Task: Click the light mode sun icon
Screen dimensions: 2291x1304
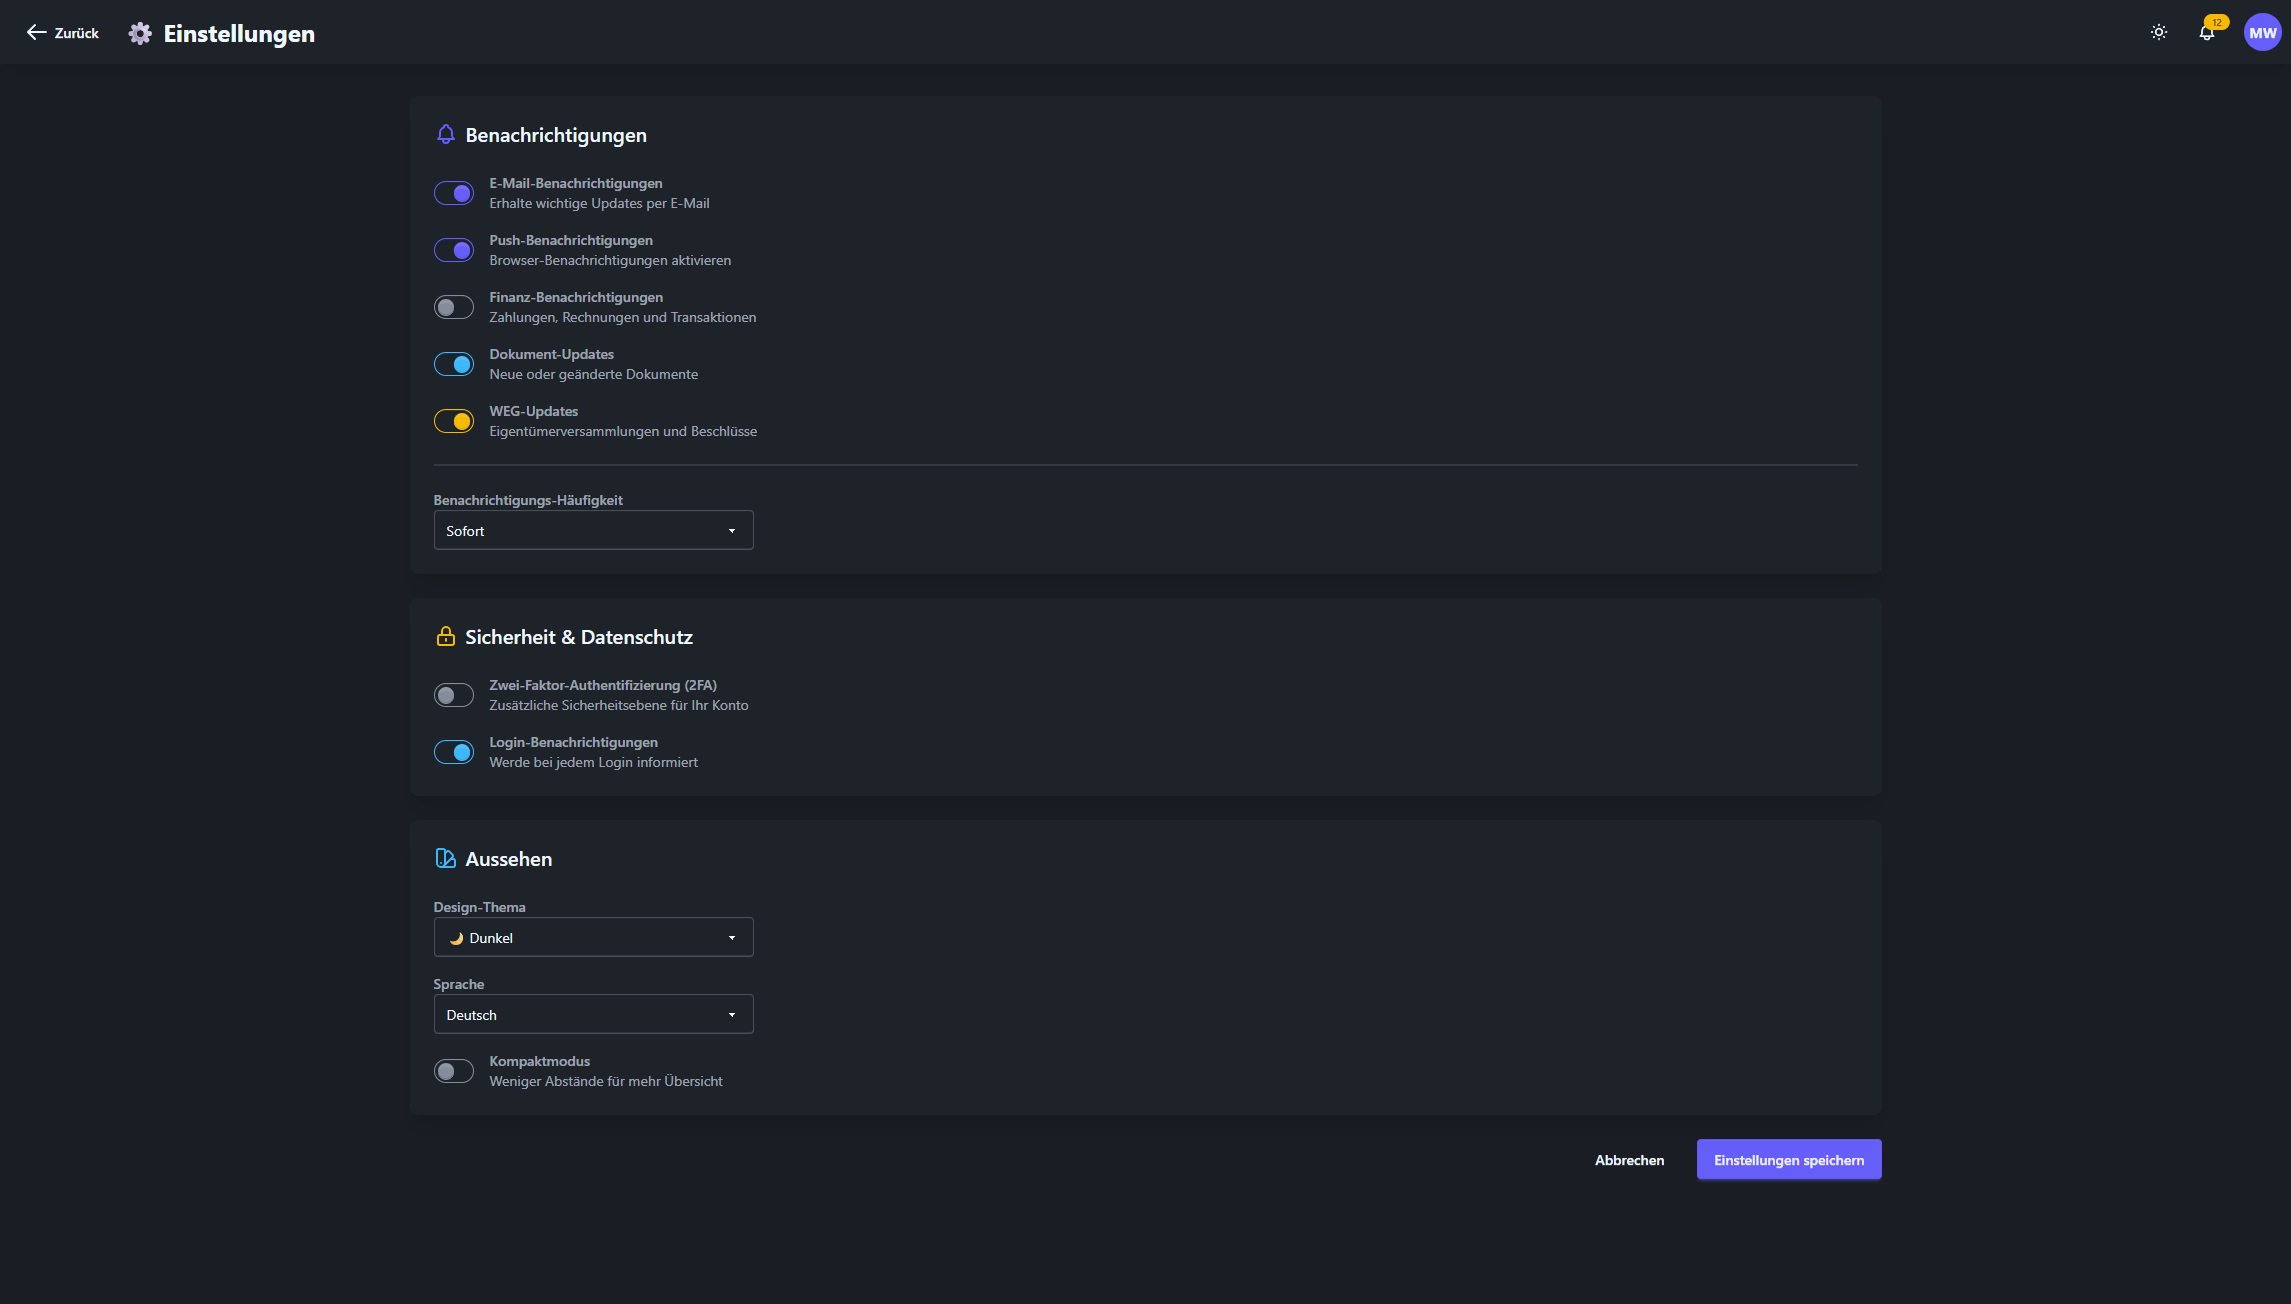Action: coord(2159,32)
